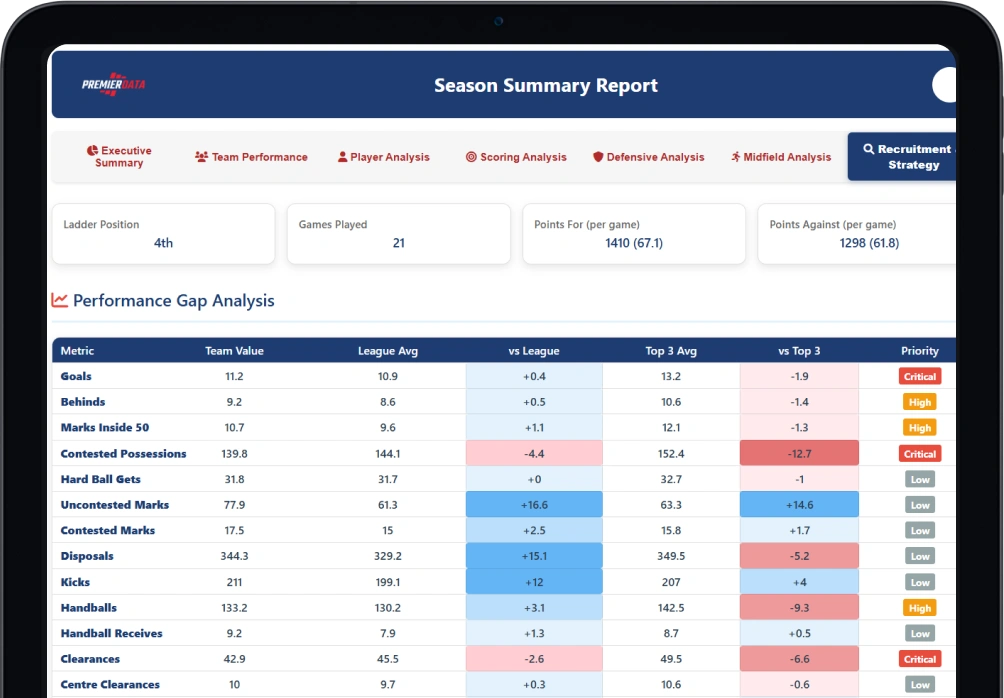The image size is (1004, 698).
Task: Click the PremierData logo
Action: pyautogui.click(x=113, y=84)
